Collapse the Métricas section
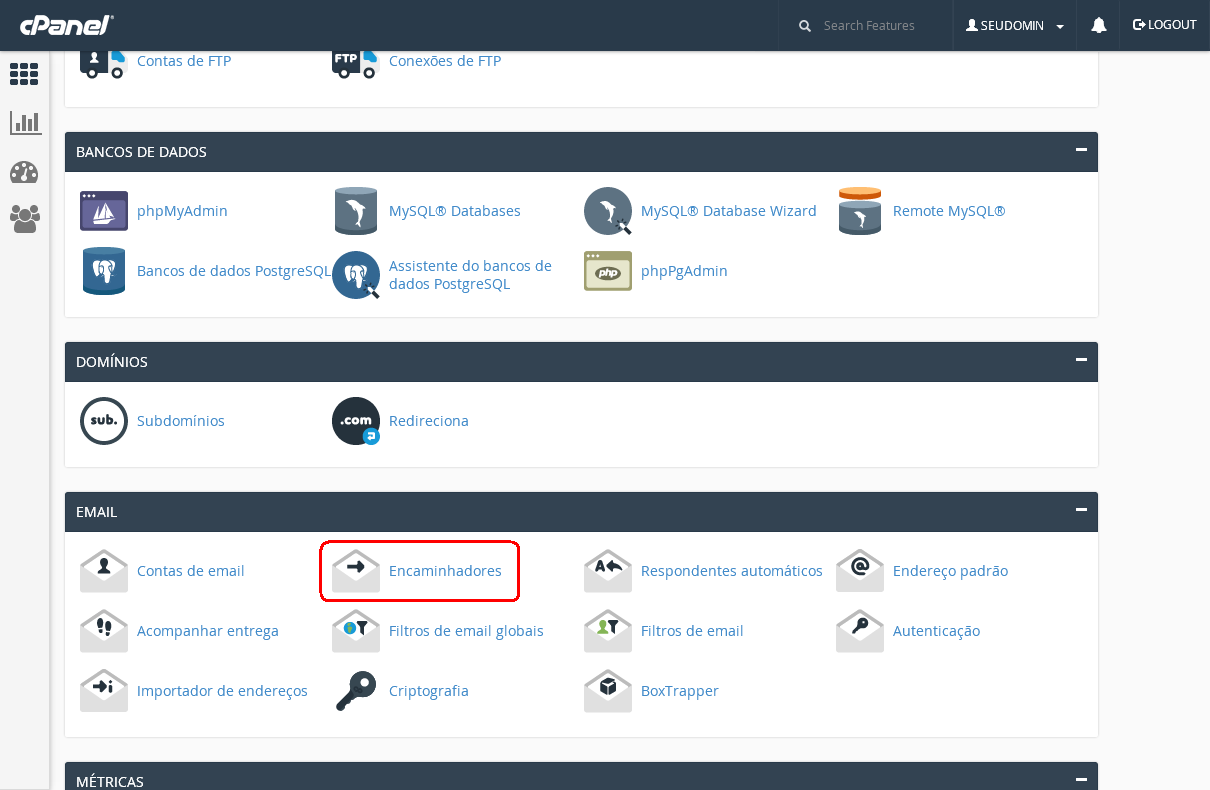Screen dimensions: 1210x790 click(x=1081, y=779)
